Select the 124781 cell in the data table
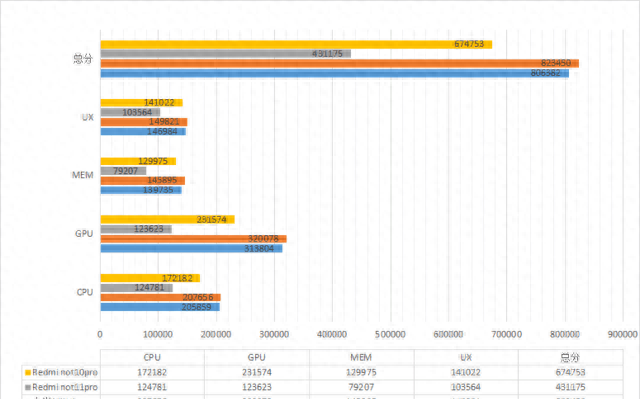Image resolution: width=640 pixels, height=399 pixels. 152,387
